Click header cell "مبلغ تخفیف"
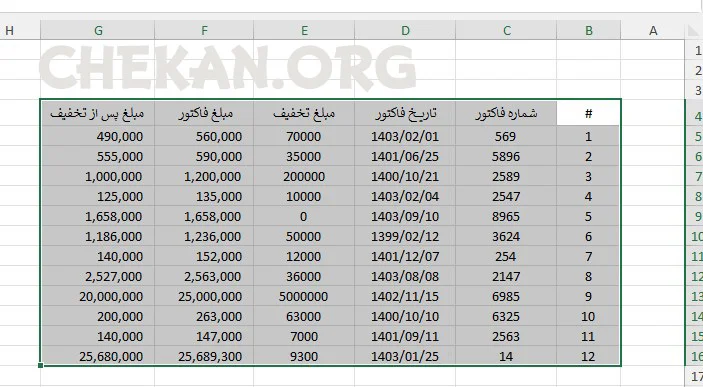 (304, 113)
